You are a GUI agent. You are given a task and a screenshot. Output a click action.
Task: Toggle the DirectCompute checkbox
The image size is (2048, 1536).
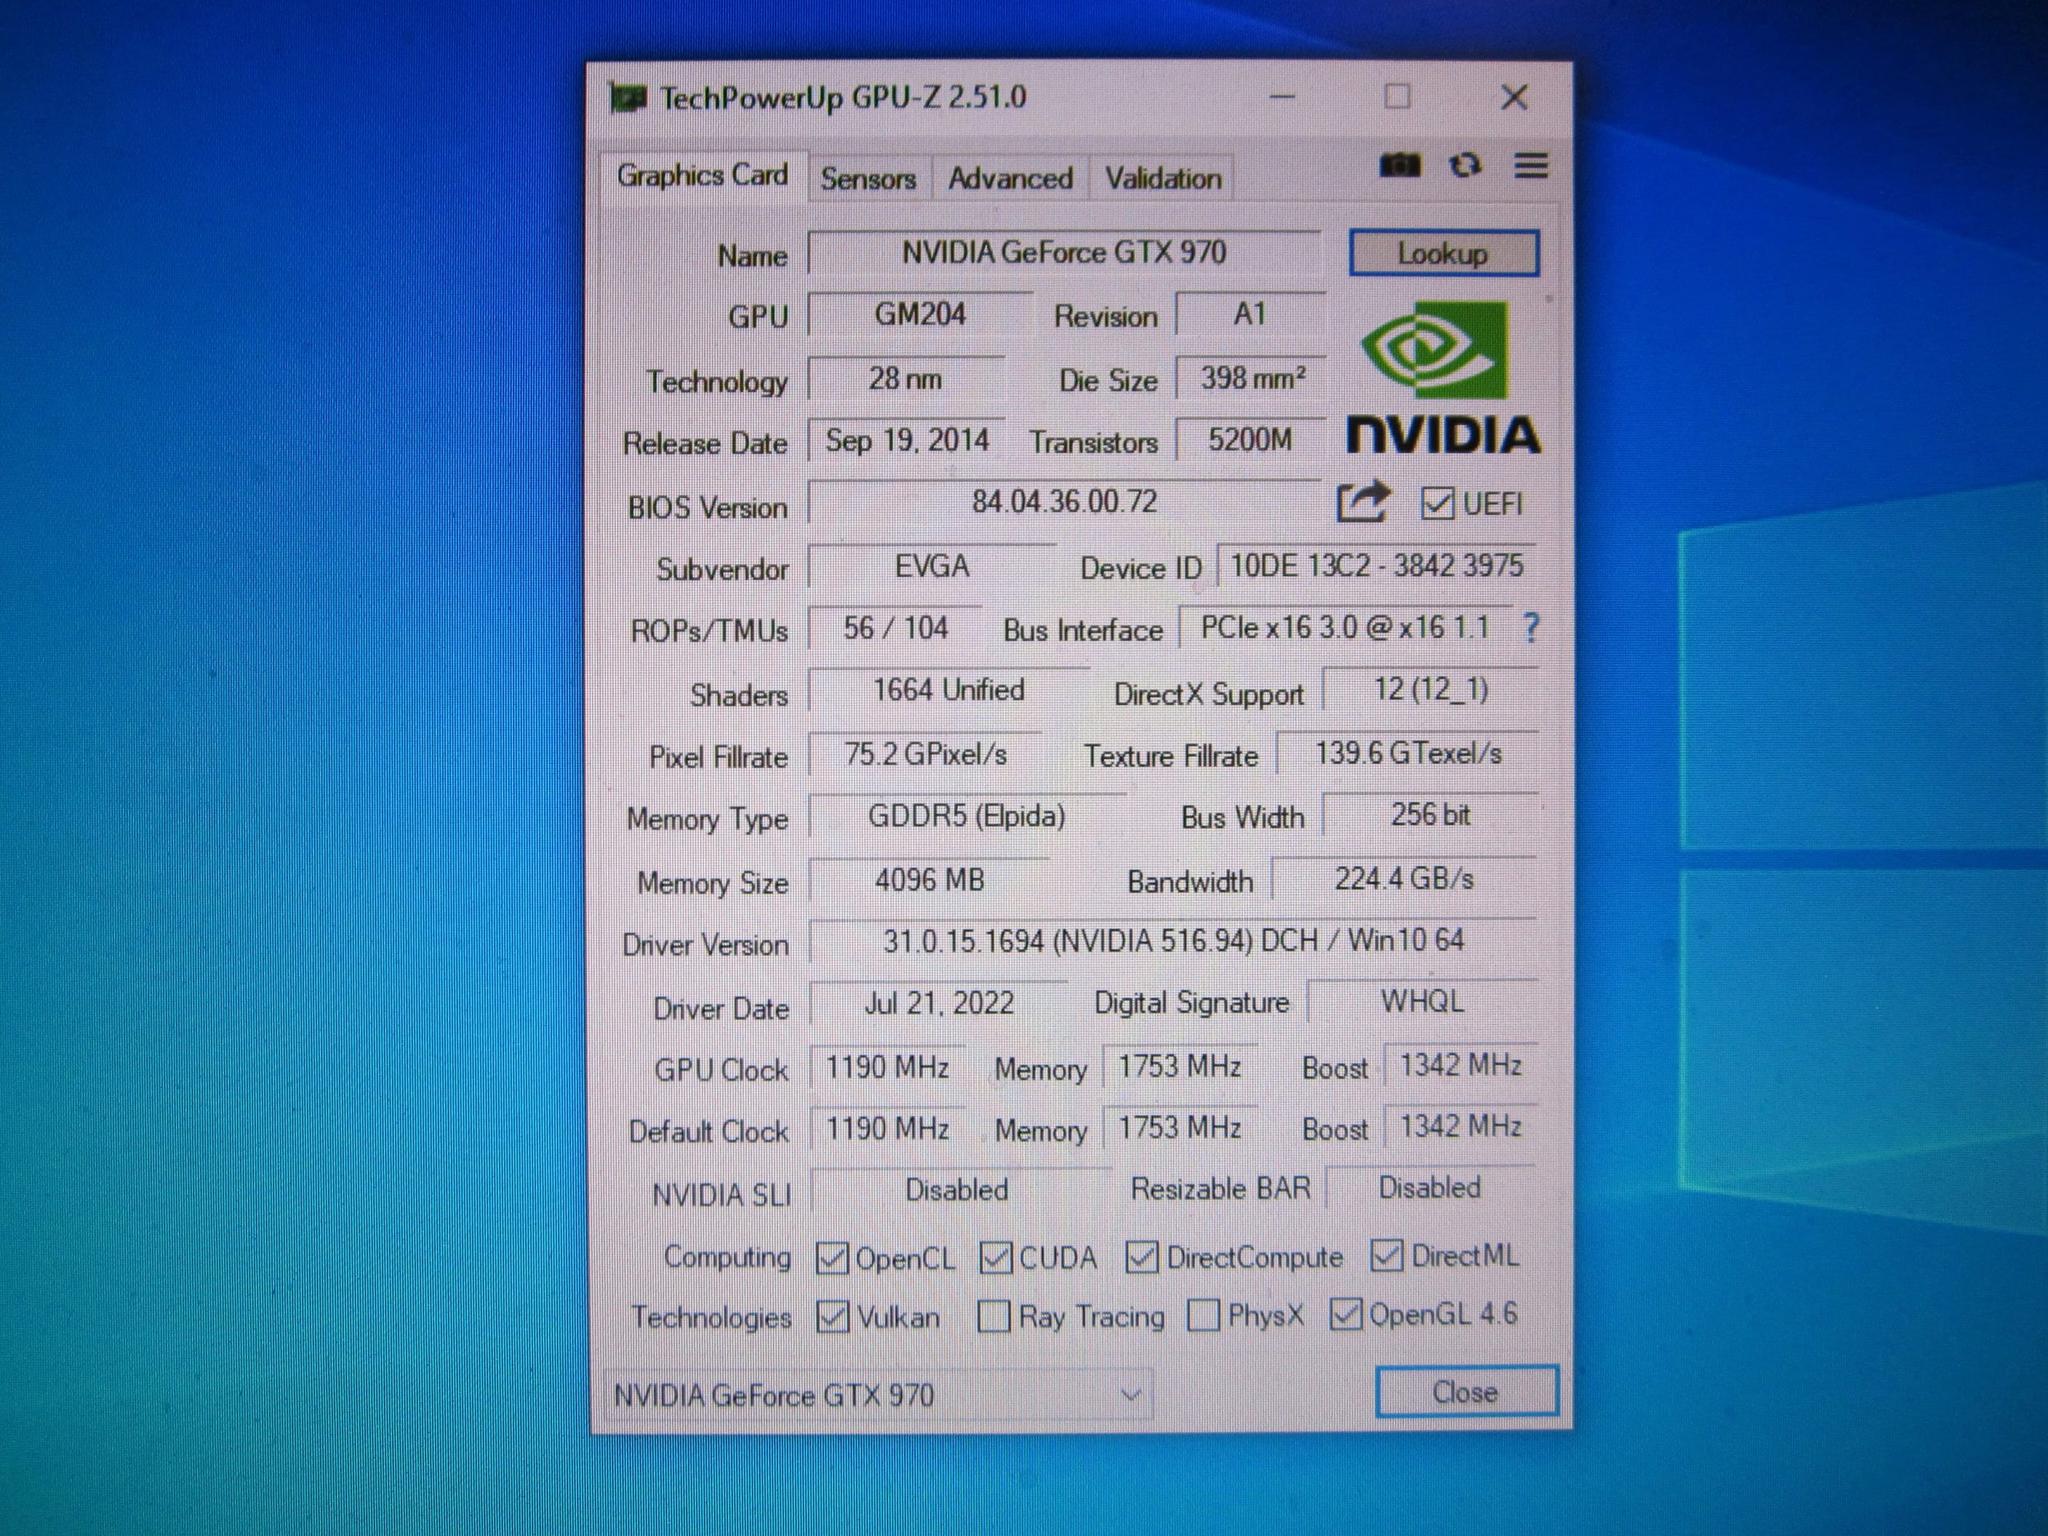[1142, 1256]
